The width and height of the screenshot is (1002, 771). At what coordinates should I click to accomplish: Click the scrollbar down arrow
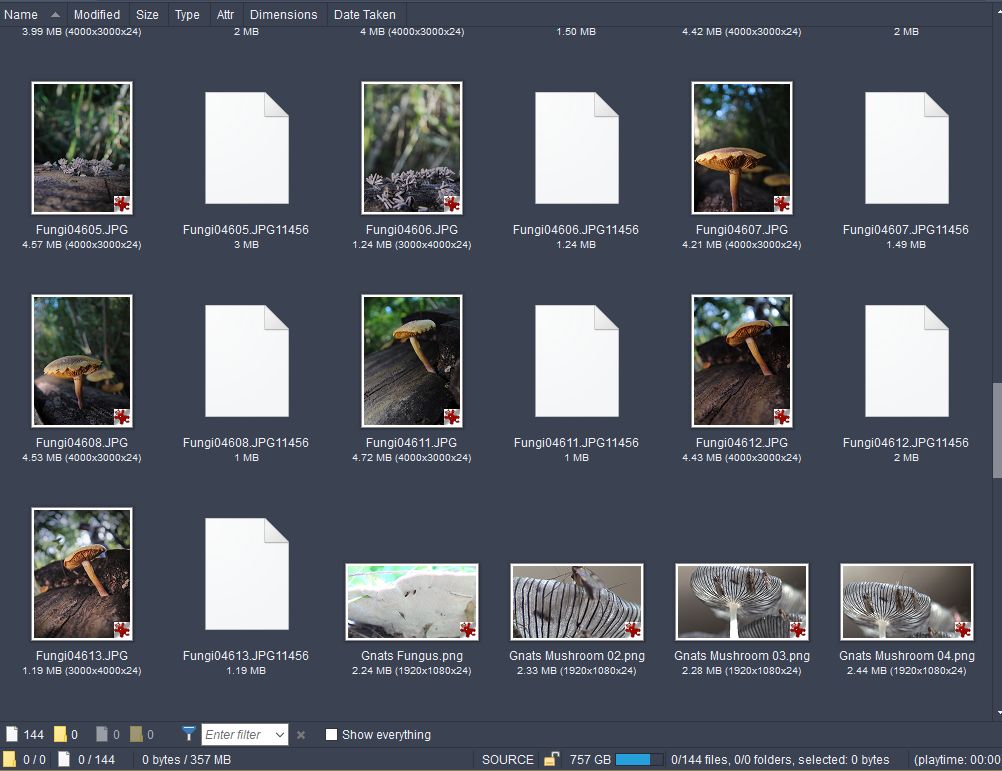coord(999,712)
